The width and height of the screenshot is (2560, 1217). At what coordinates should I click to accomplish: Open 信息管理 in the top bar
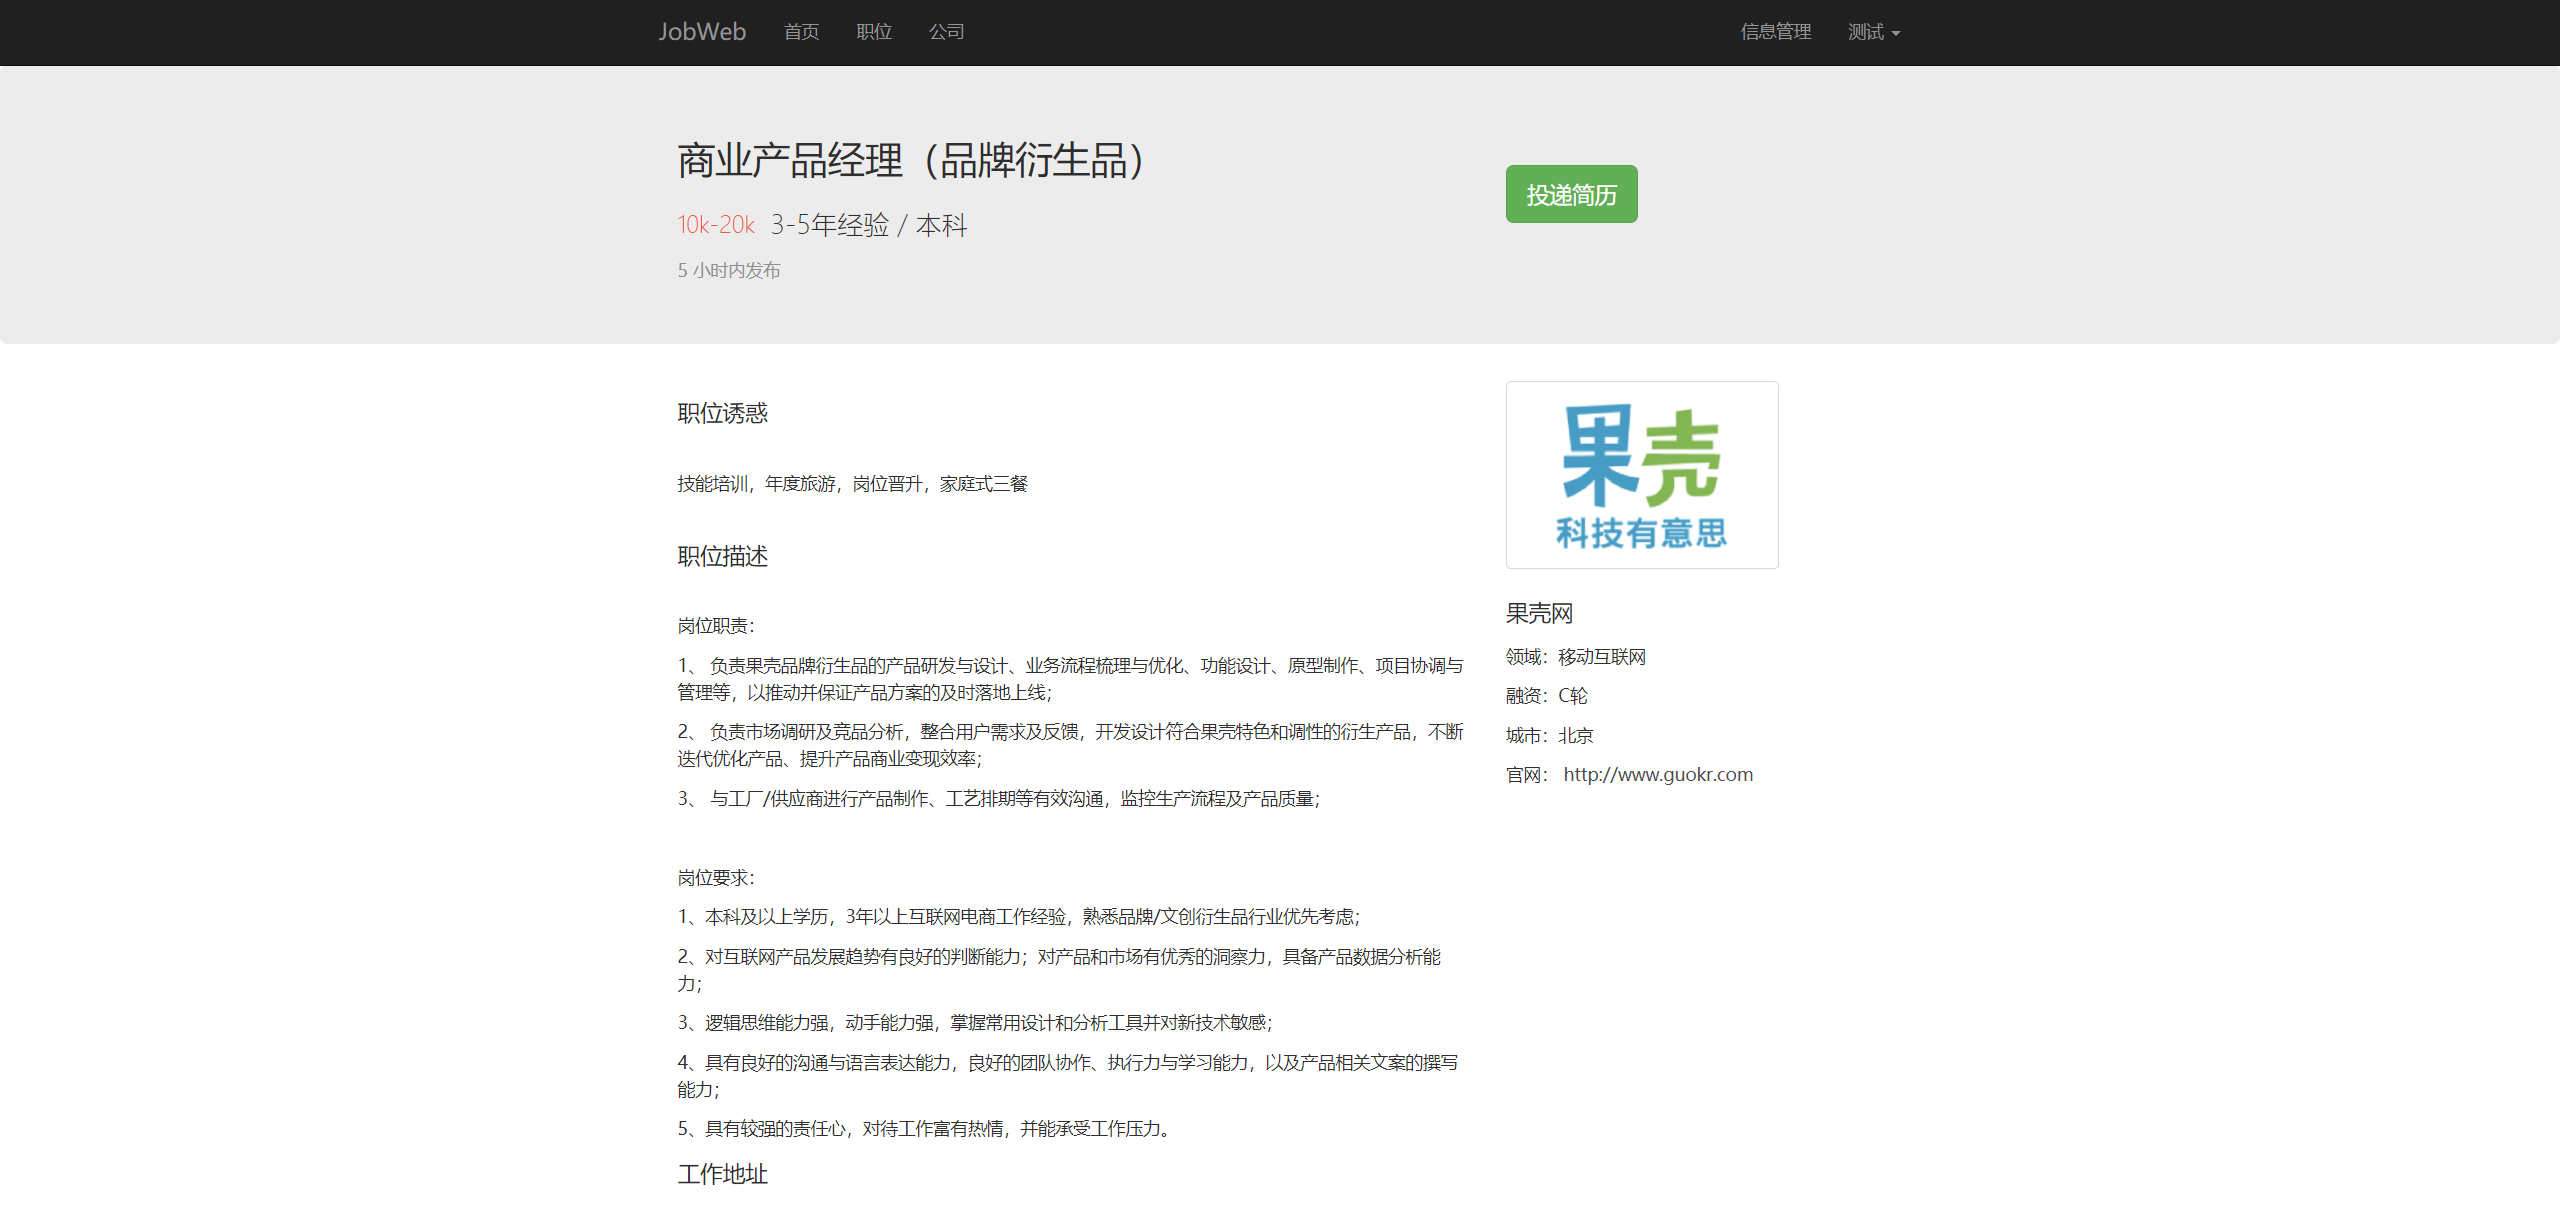click(x=1775, y=32)
